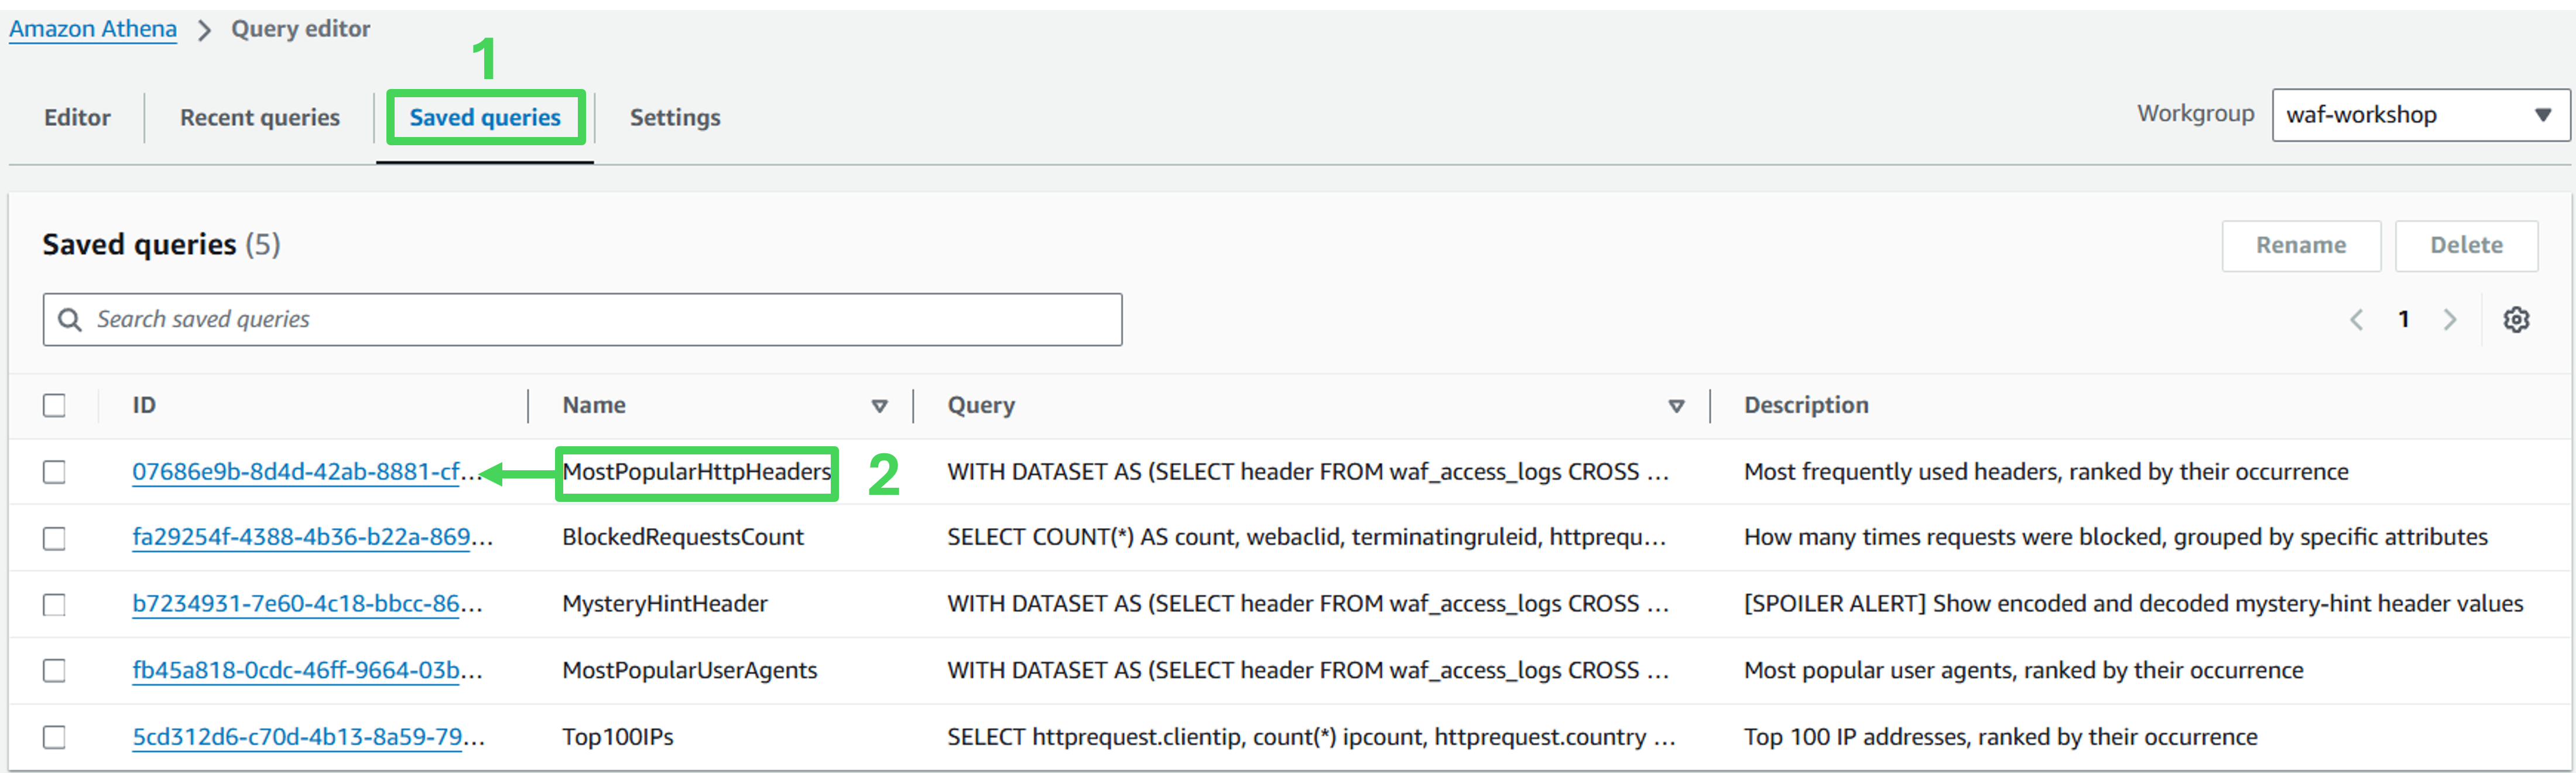Open query ID starting with 07686e9b

coord(297,471)
